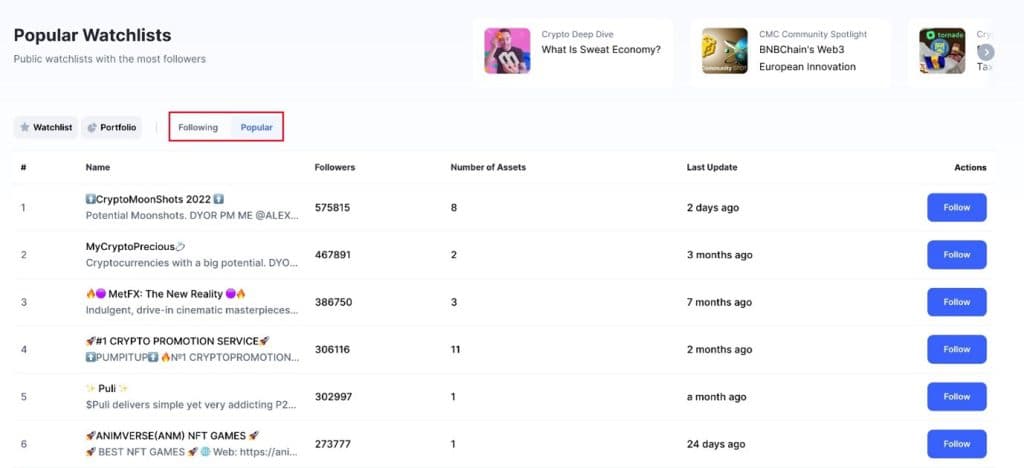This screenshot has height=468, width=1024.
Task: Click the pie icon in Portfolio button
Action: pos(92,127)
